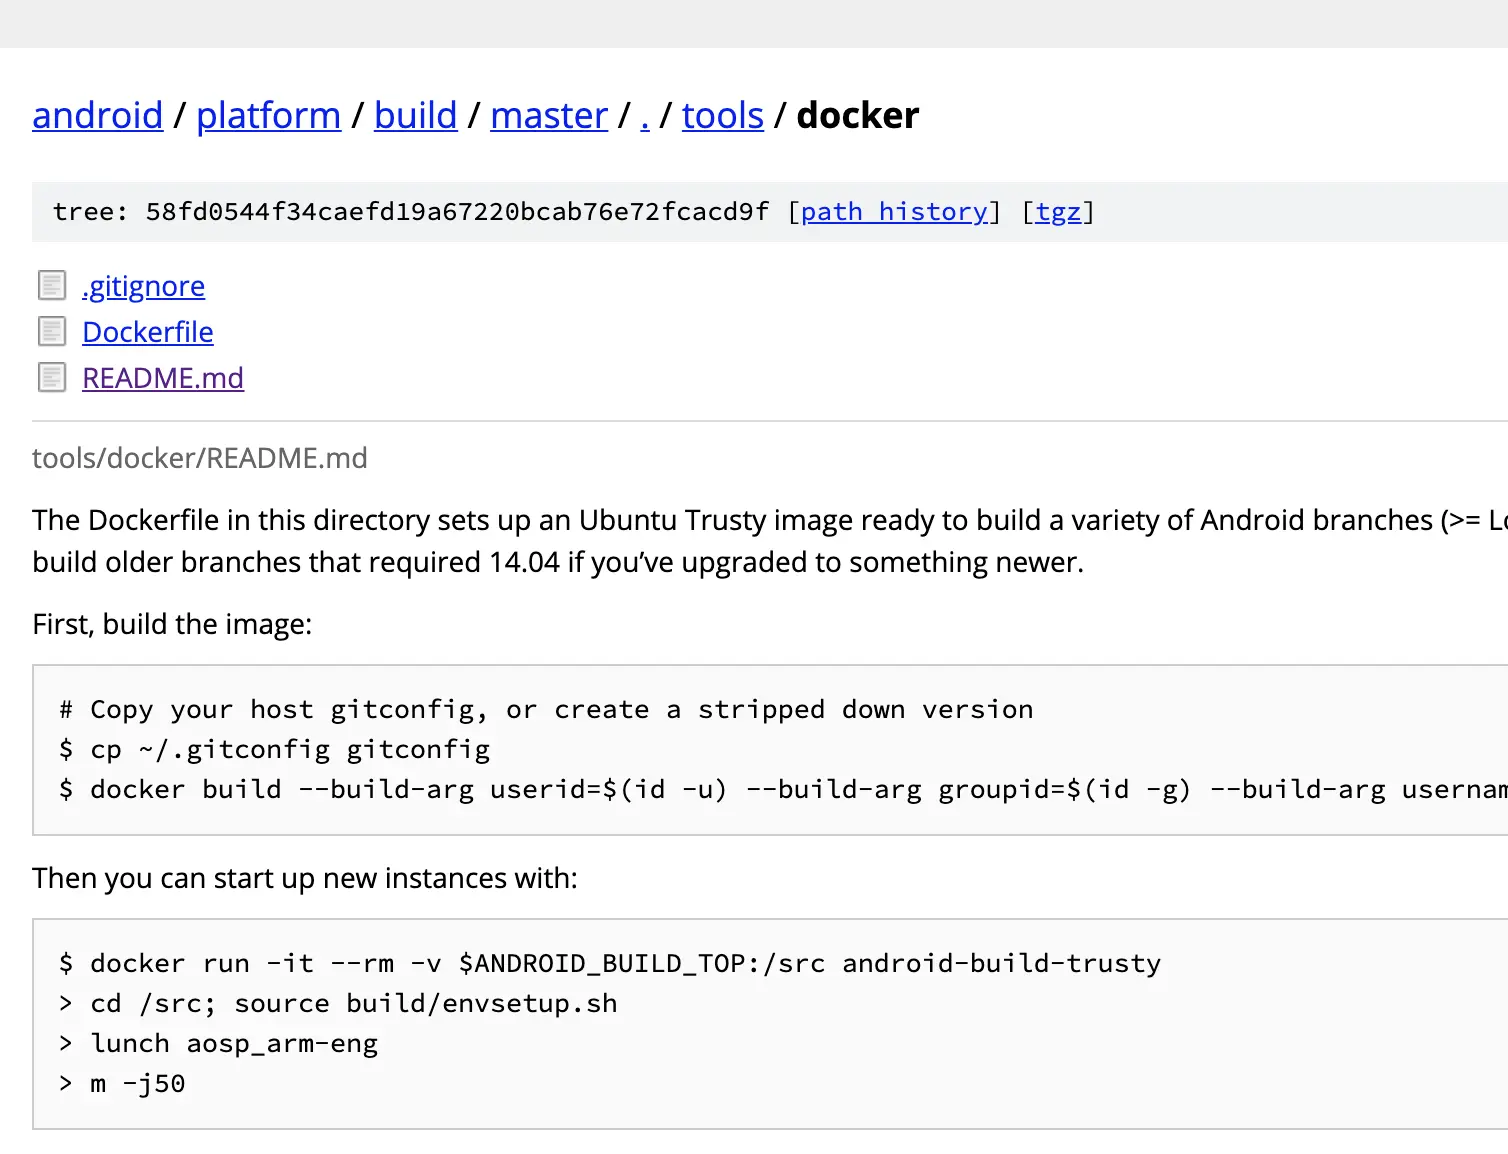Go to the android breadcrumb link
Viewport: 1508px width, 1154px height.
[x=97, y=116]
